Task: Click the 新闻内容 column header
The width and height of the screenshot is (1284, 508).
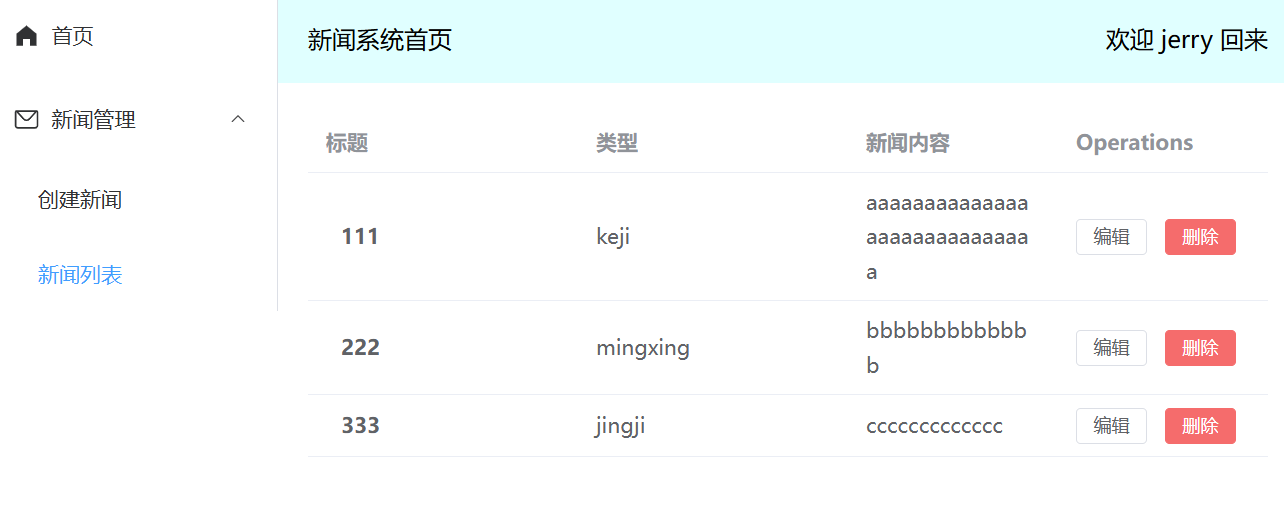Action: click(x=908, y=143)
